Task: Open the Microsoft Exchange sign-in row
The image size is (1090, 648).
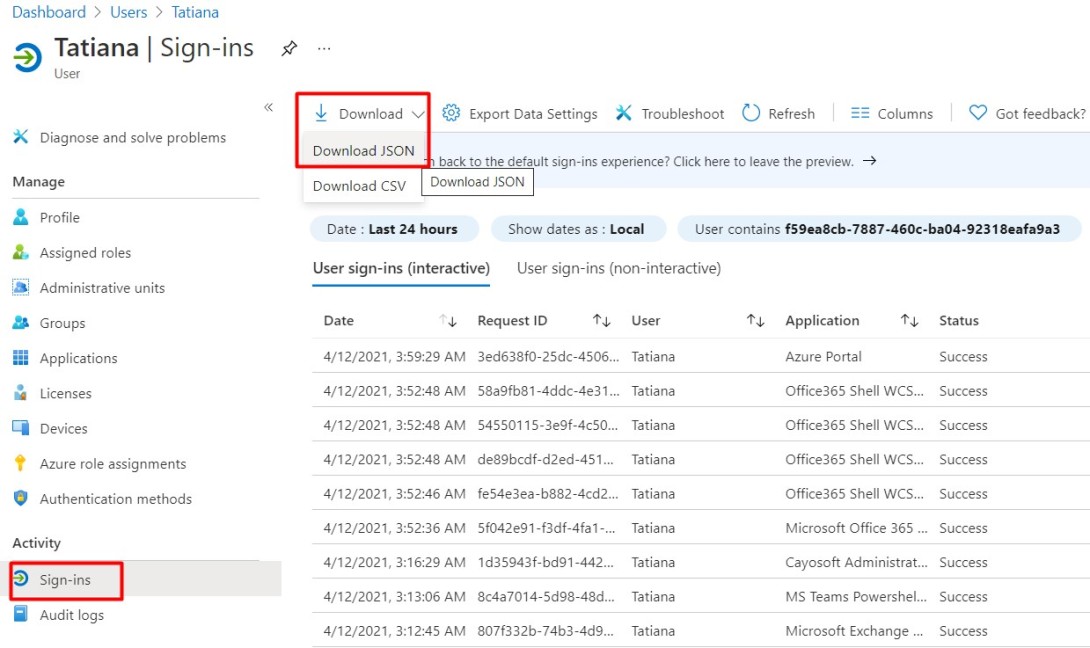Action: pyautogui.click(x=701, y=631)
